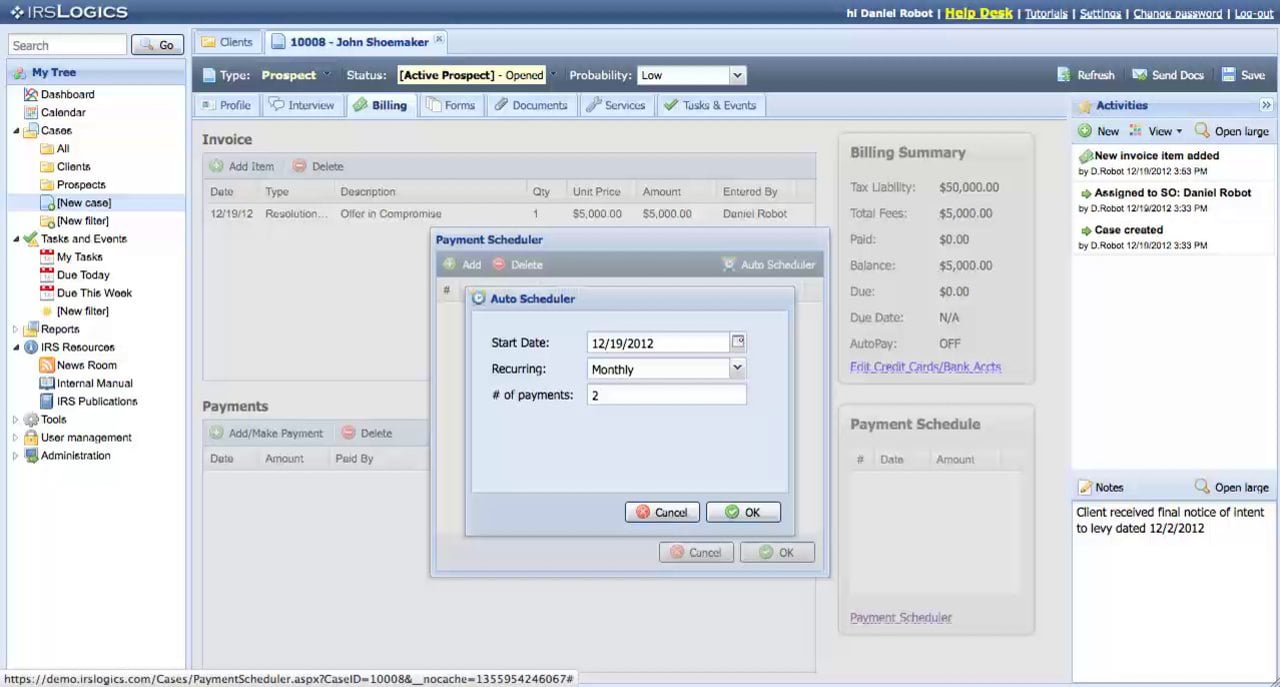Click the Go search button
The image size is (1280, 687).
pyautogui.click(x=158, y=45)
